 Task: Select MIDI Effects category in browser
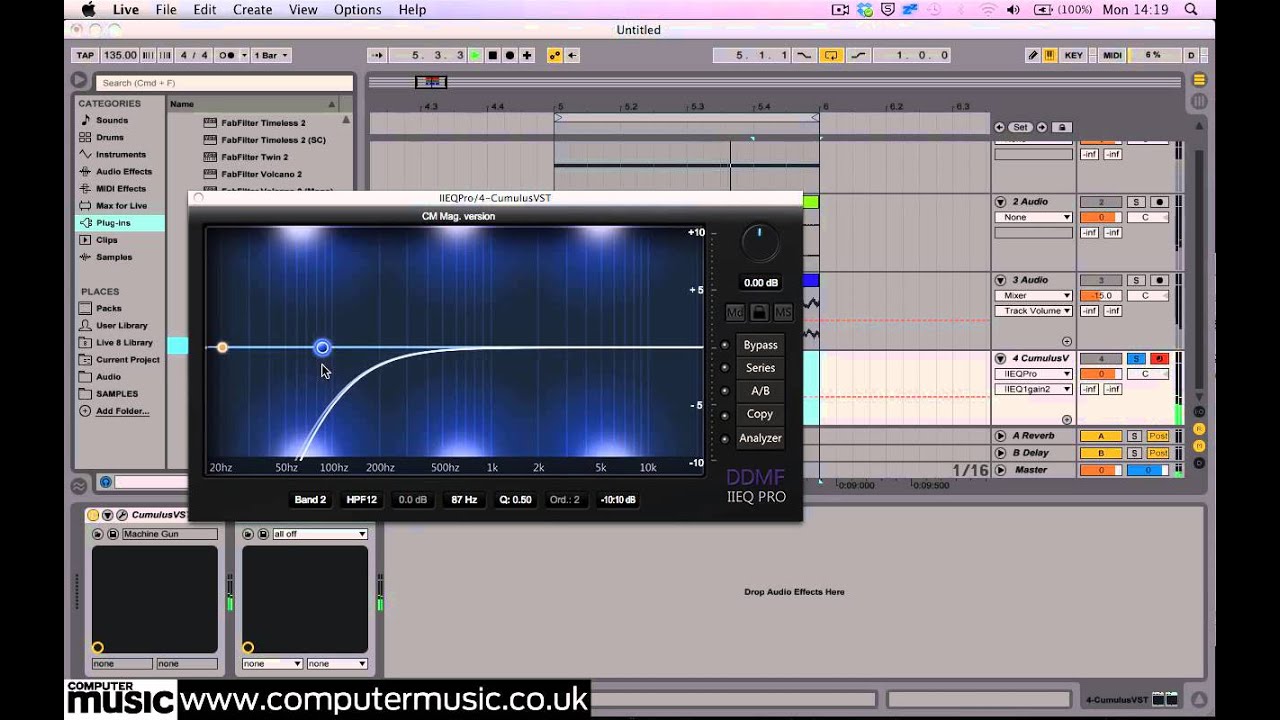(120, 188)
